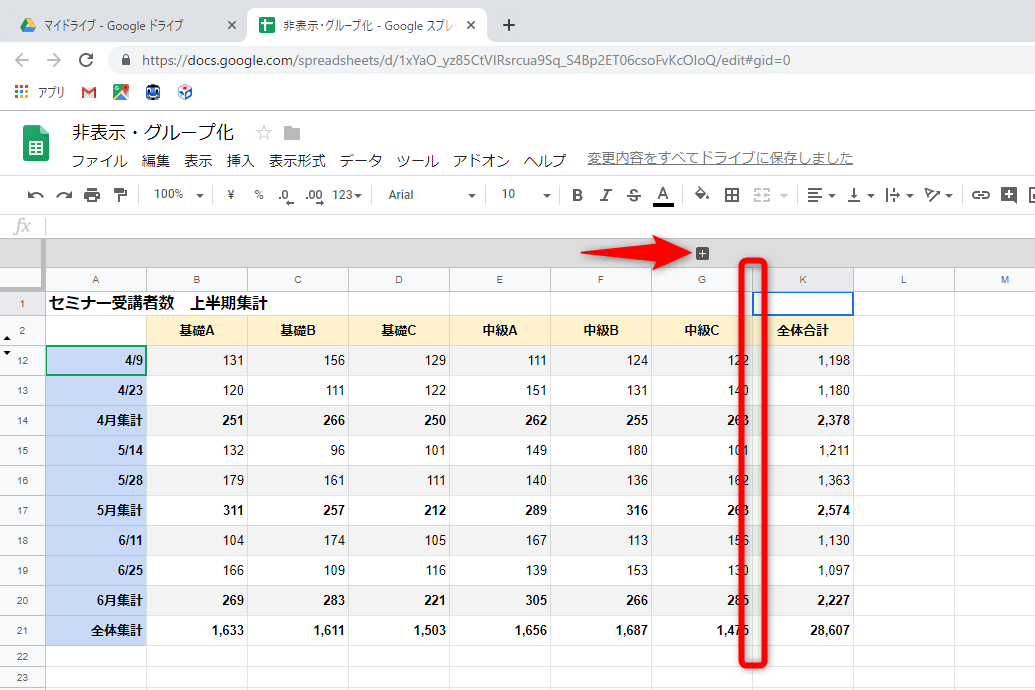Insert a link using the link icon
1035x690 pixels.
(981, 195)
